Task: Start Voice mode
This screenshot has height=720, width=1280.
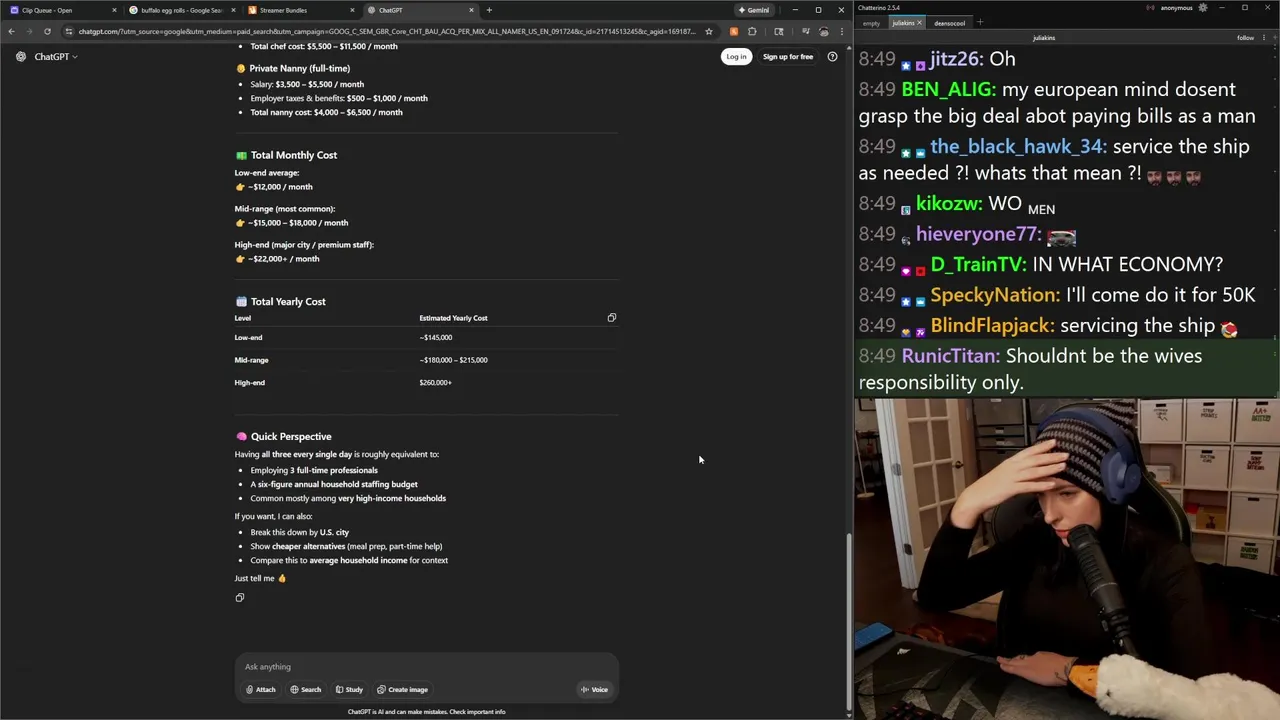Action: tap(594, 689)
